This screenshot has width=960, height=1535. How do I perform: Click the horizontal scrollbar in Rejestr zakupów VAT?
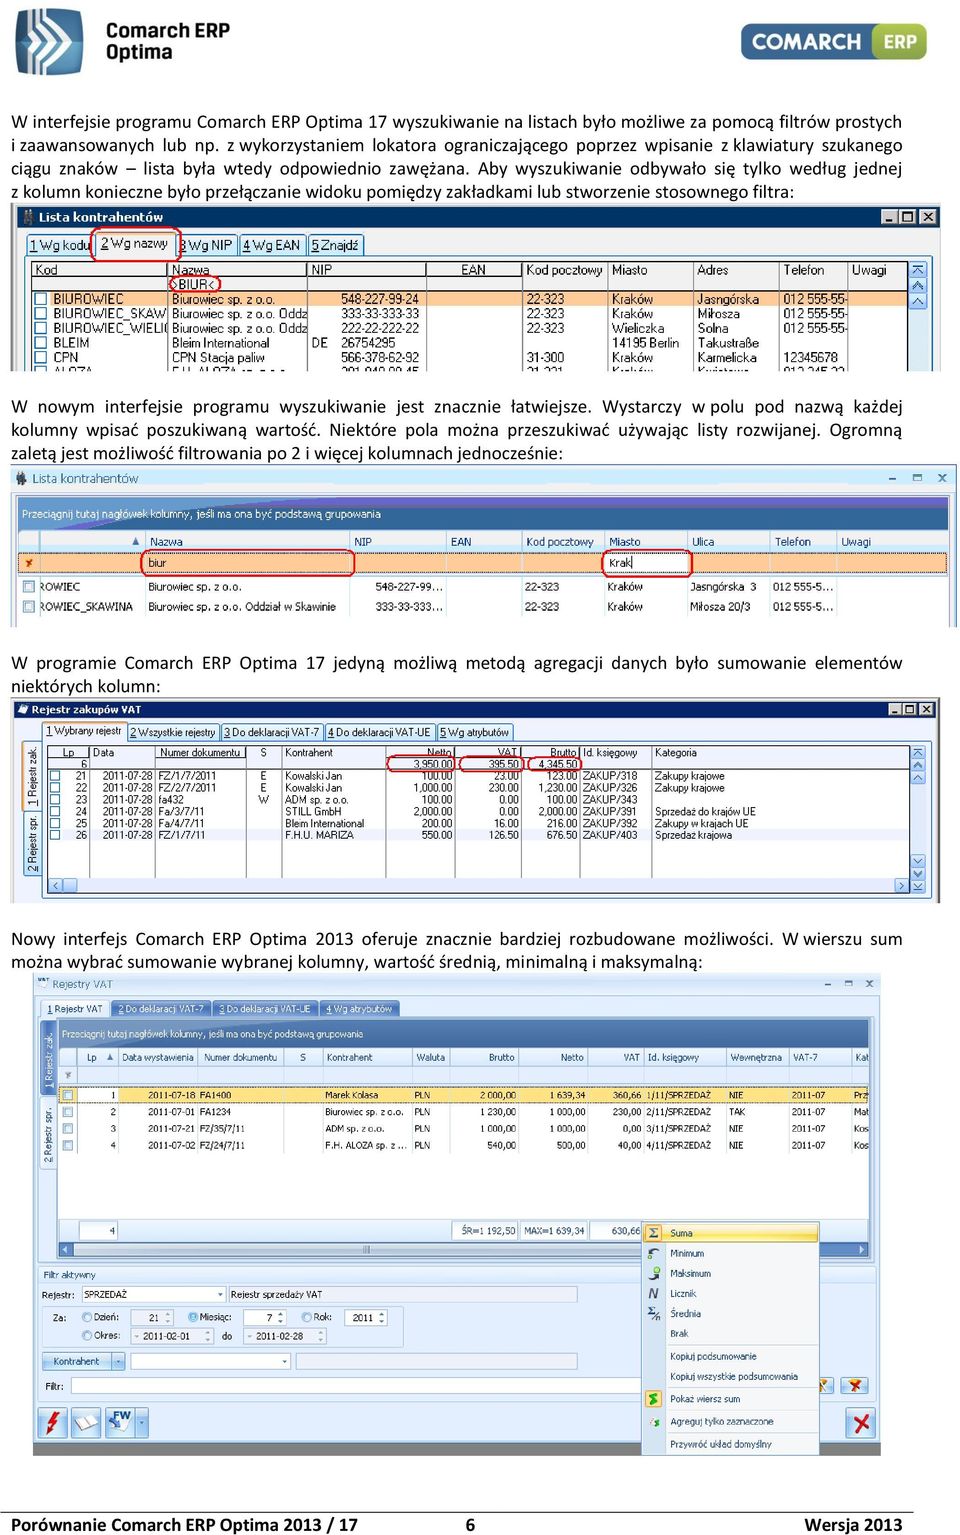(x=478, y=885)
